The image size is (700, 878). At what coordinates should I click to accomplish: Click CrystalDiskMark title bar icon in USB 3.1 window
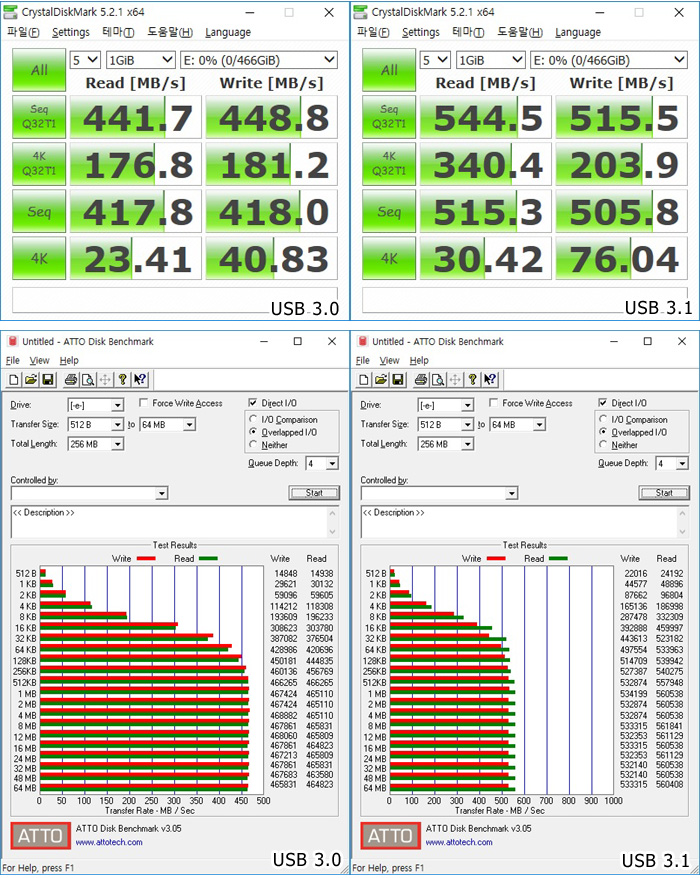tap(361, 12)
